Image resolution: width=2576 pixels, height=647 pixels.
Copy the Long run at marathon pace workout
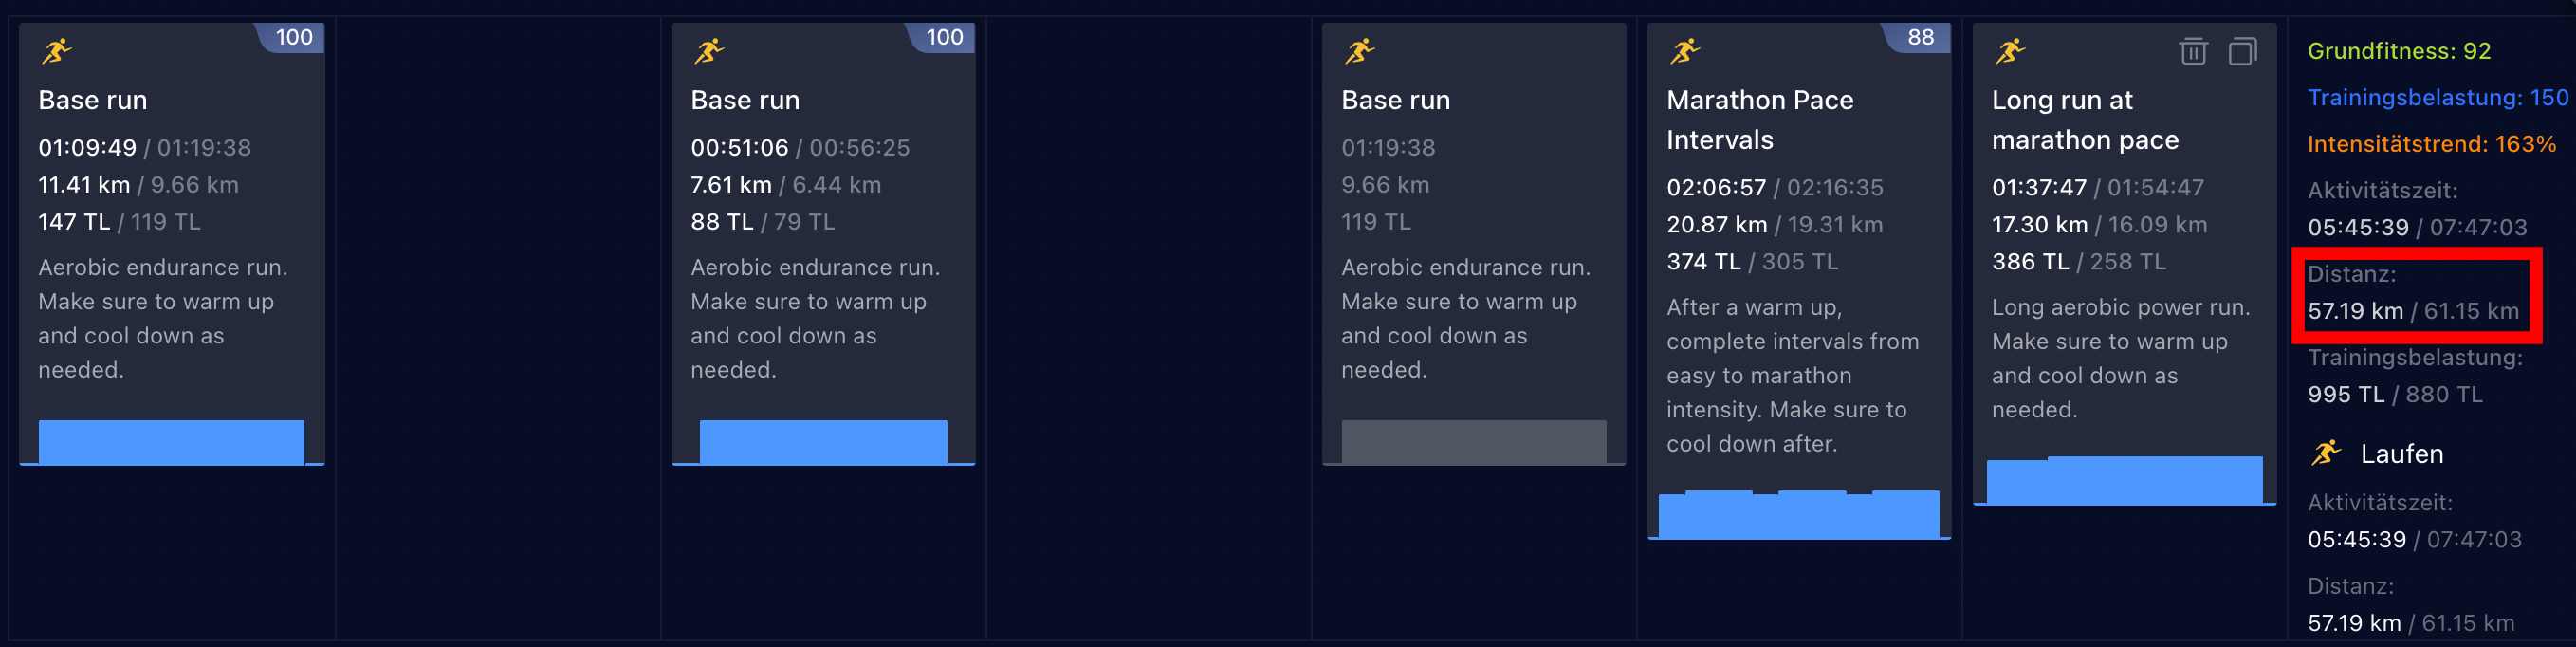pyautogui.click(x=2243, y=51)
